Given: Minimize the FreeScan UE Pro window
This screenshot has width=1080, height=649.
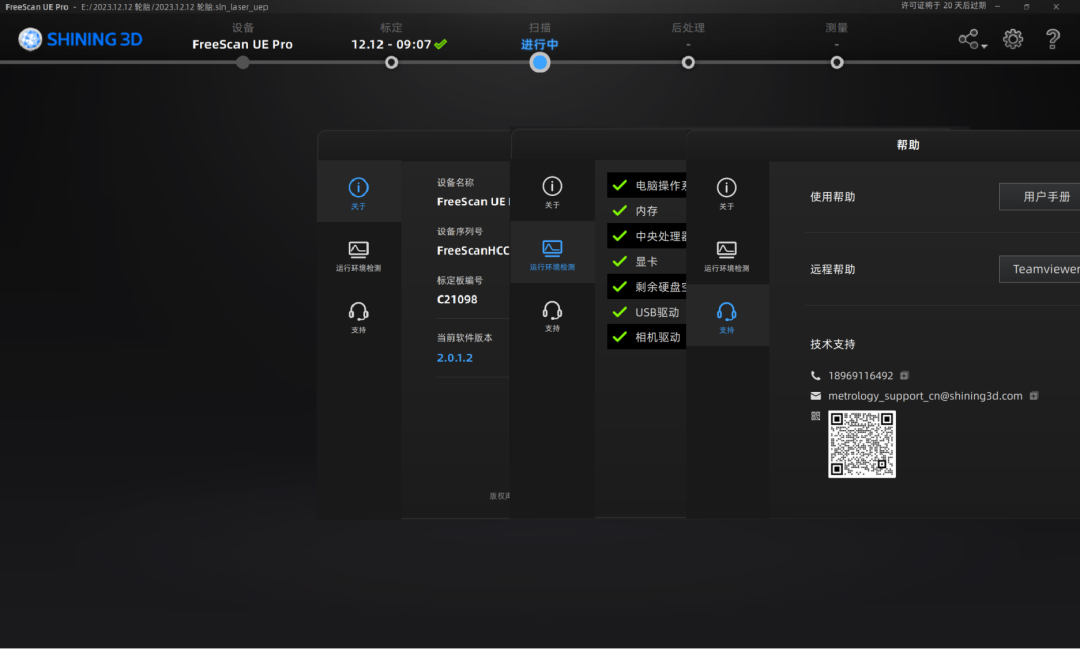Looking at the screenshot, I should click(x=997, y=6).
